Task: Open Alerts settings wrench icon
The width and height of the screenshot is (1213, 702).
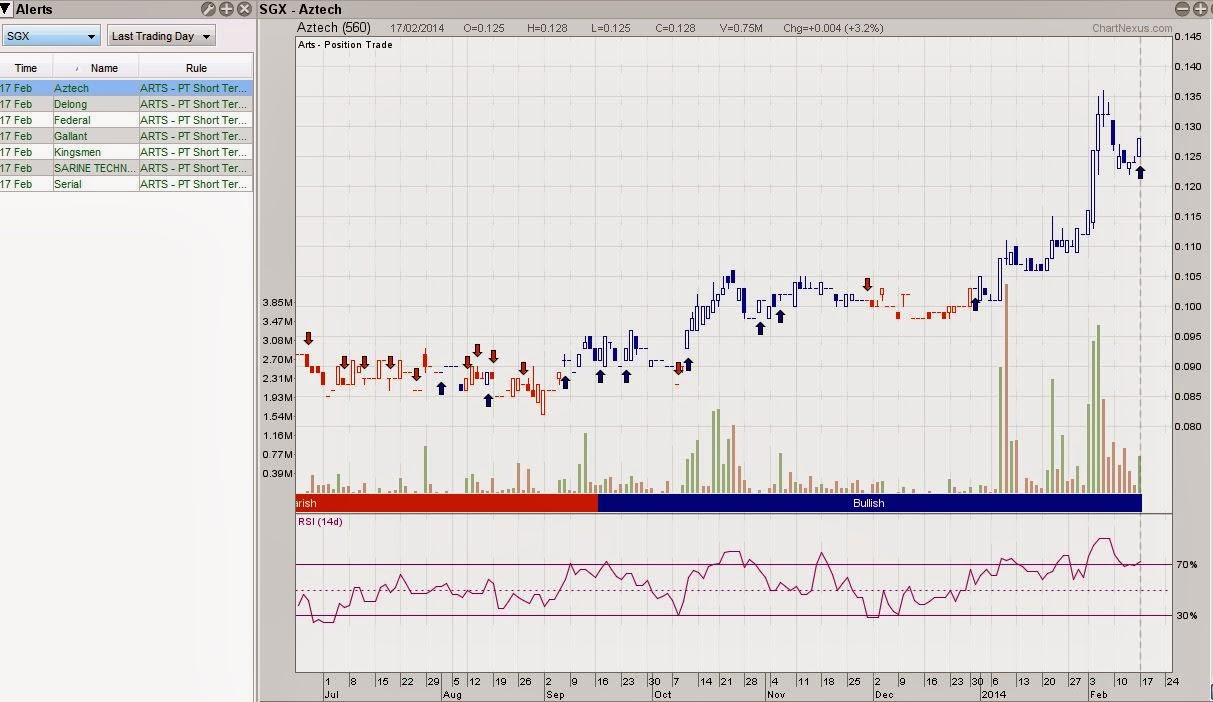Action: [208, 9]
